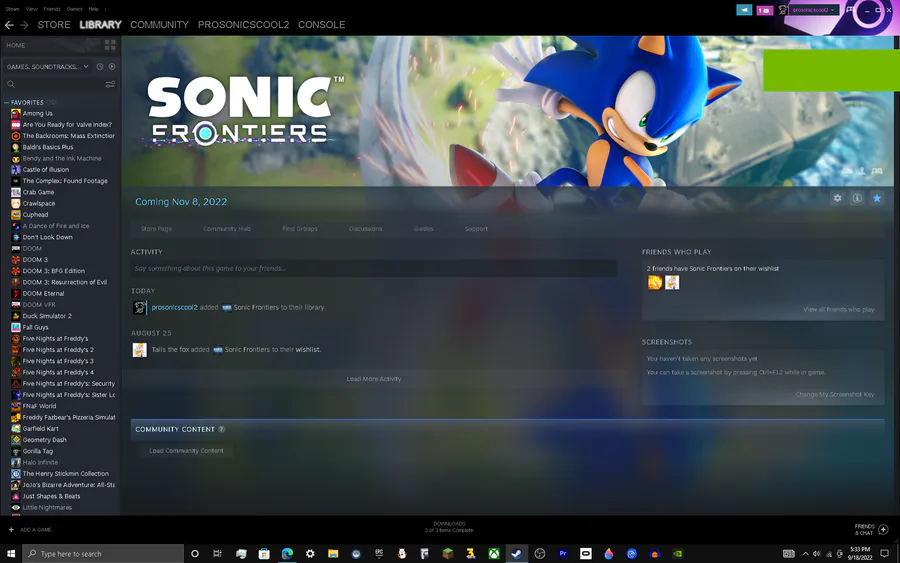Open game settings gear icon
The width and height of the screenshot is (900, 563).
click(837, 198)
